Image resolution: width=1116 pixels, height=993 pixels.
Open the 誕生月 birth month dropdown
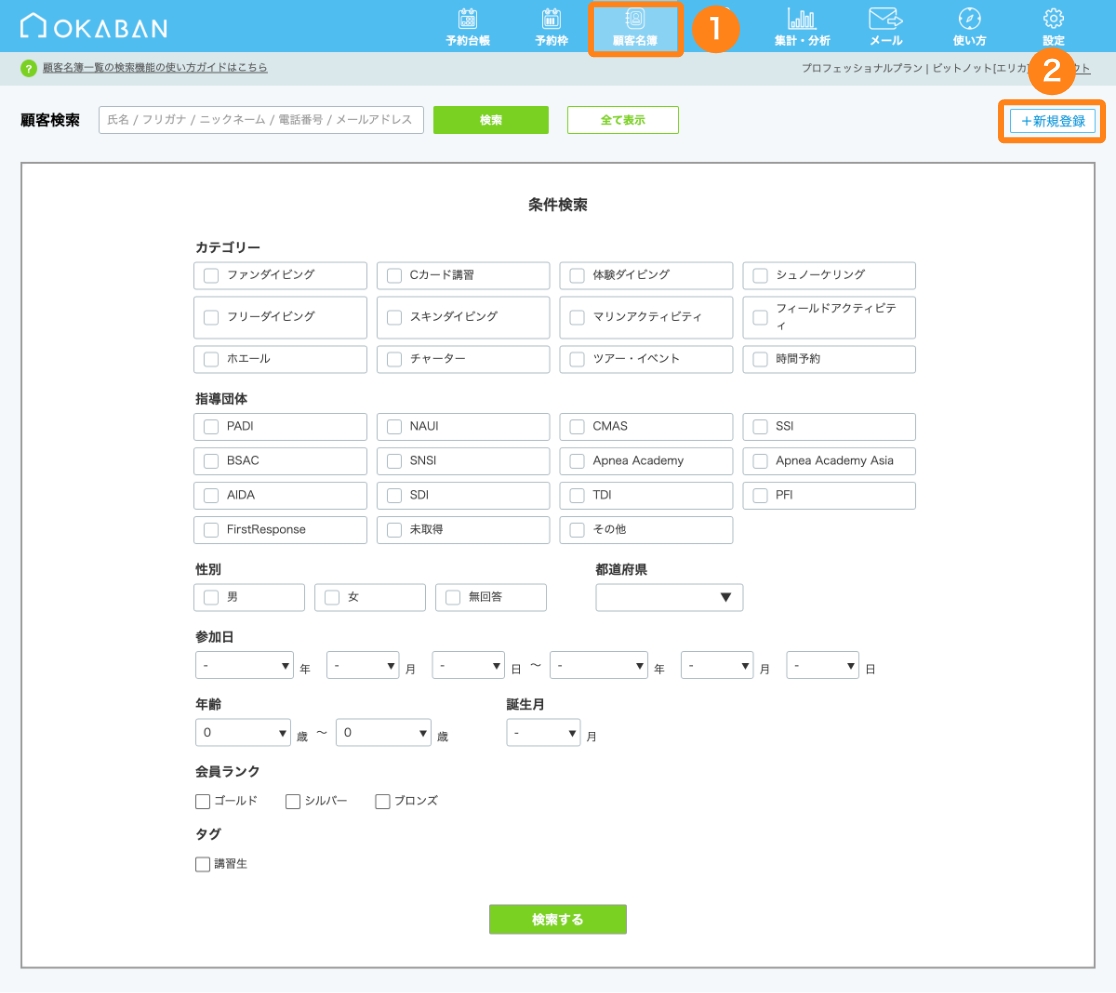(544, 732)
